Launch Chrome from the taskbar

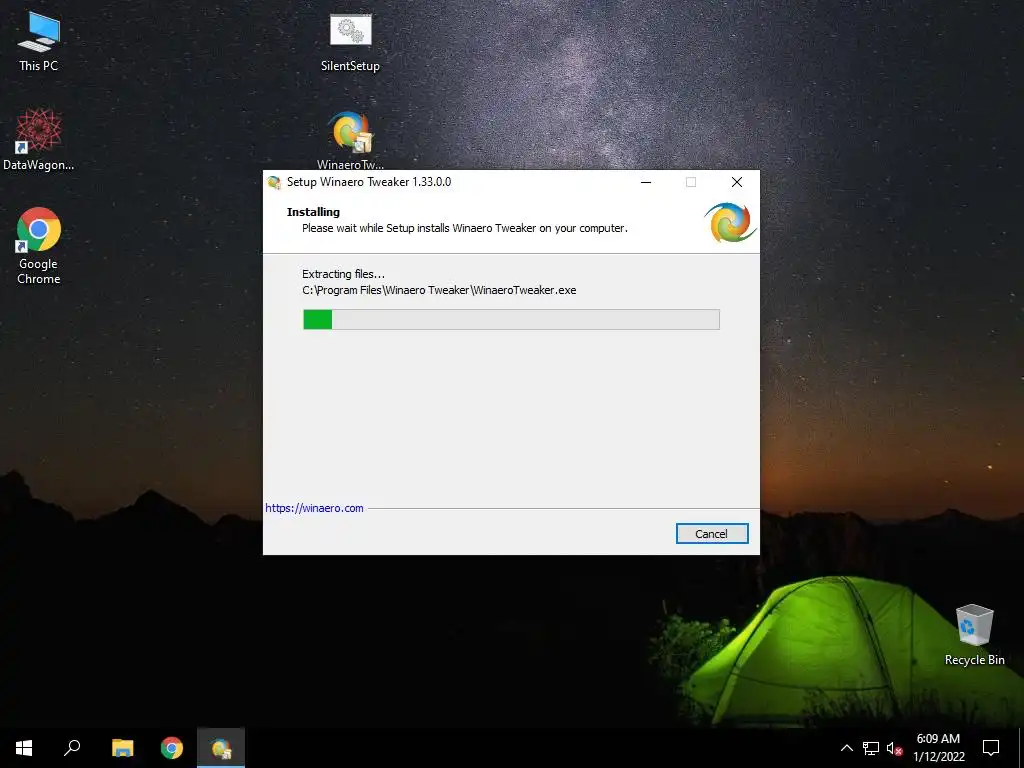click(x=172, y=748)
